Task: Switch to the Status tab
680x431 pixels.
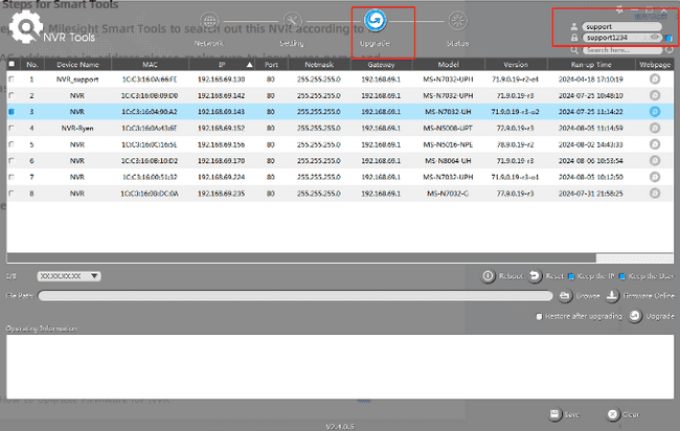Action: click(x=458, y=20)
